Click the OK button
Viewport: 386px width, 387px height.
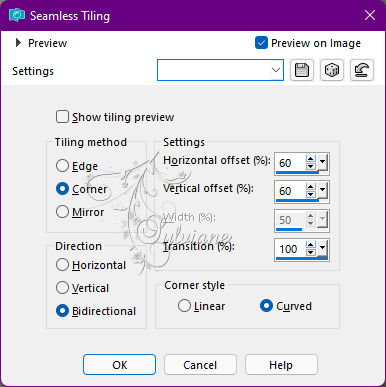tap(119, 365)
